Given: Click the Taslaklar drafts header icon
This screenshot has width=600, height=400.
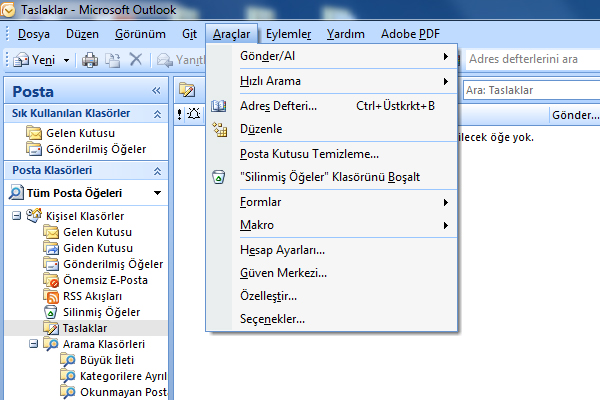Looking at the screenshot, I should [x=187, y=90].
